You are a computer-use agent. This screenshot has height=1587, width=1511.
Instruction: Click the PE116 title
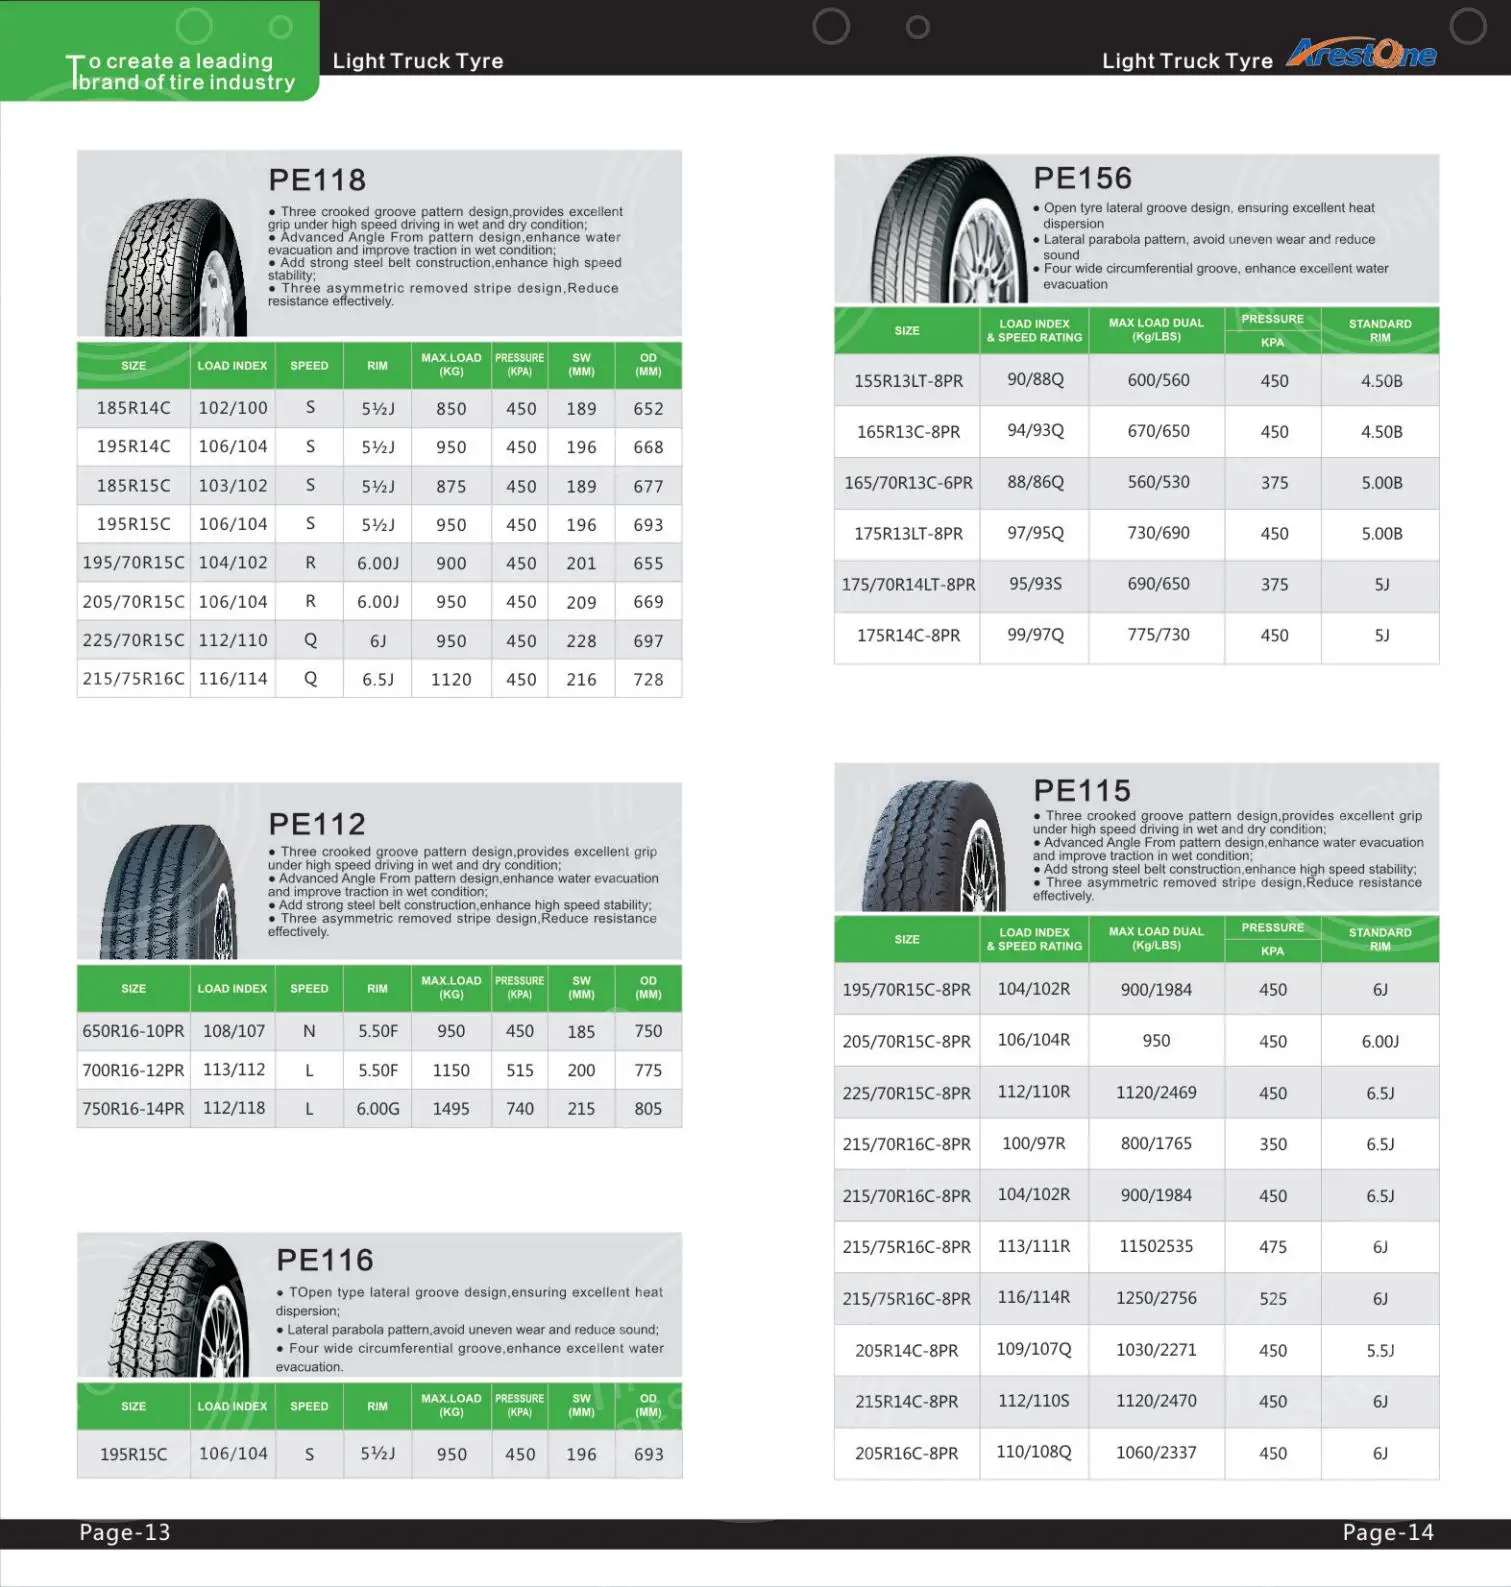point(325,1260)
